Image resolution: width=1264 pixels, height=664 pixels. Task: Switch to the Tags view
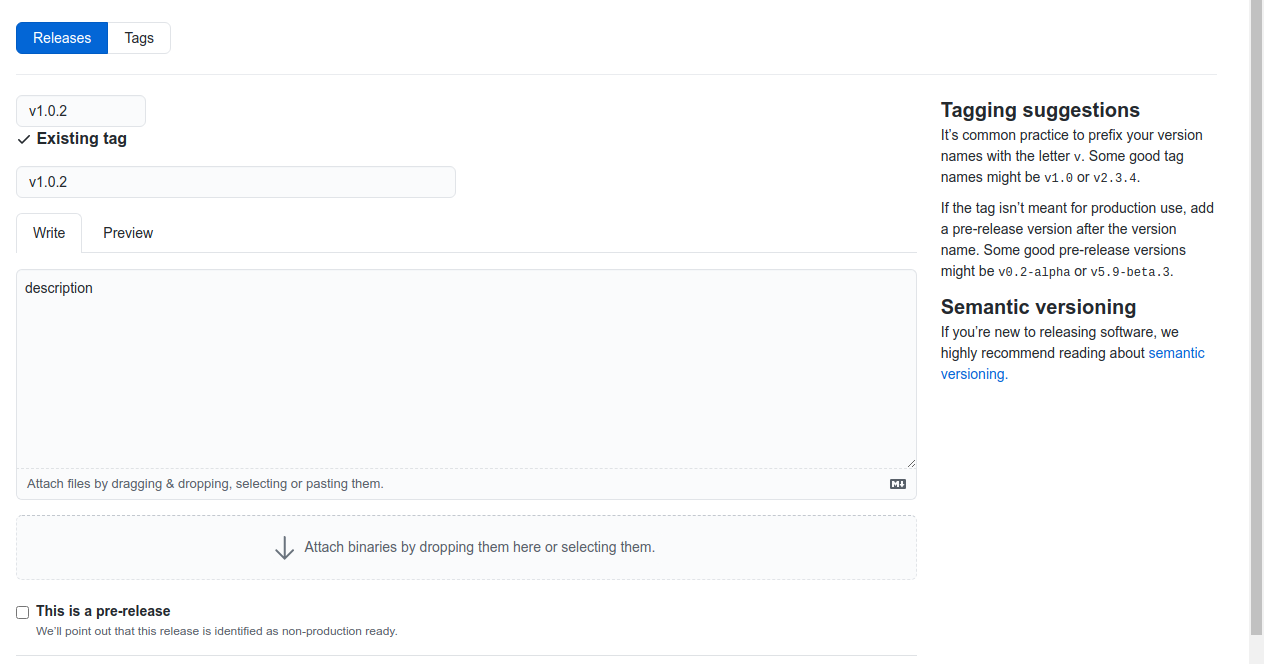(138, 37)
